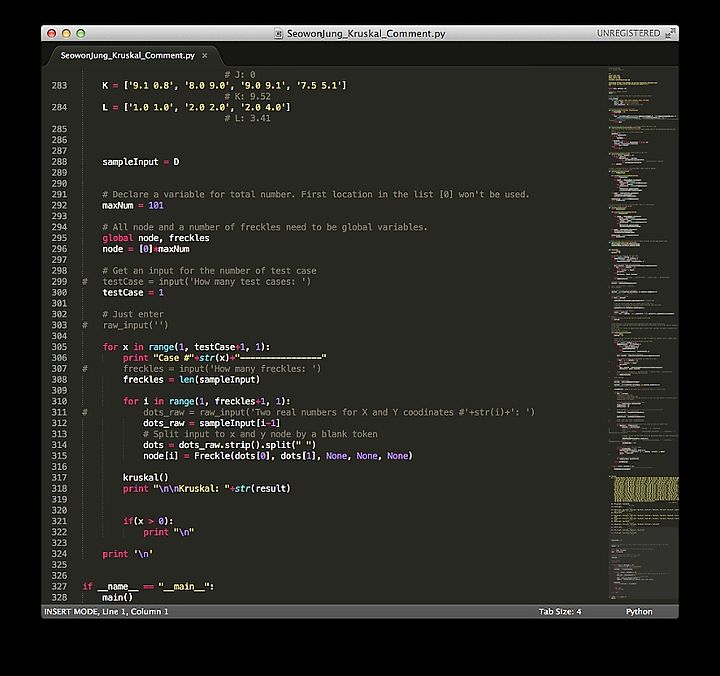Viewport: 720px width, 676px height.
Task: Close the SeowonJung_Kruskal_Comment.py tab
Action: point(205,56)
